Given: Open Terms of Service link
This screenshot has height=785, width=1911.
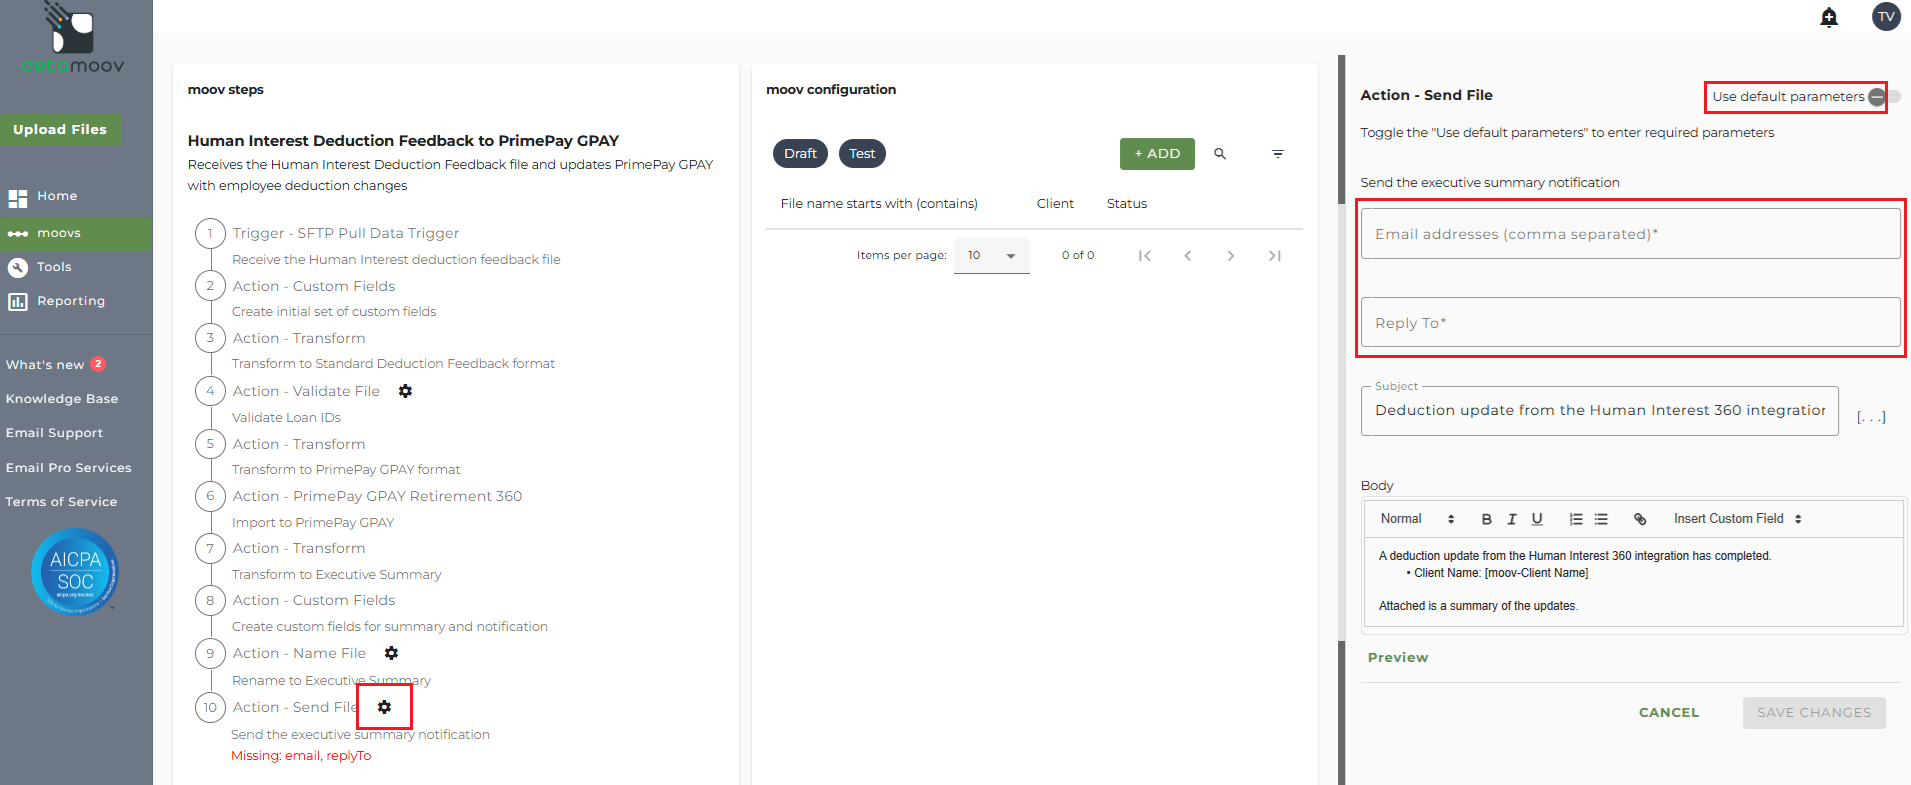Looking at the screenshot, I should (62, 502).
